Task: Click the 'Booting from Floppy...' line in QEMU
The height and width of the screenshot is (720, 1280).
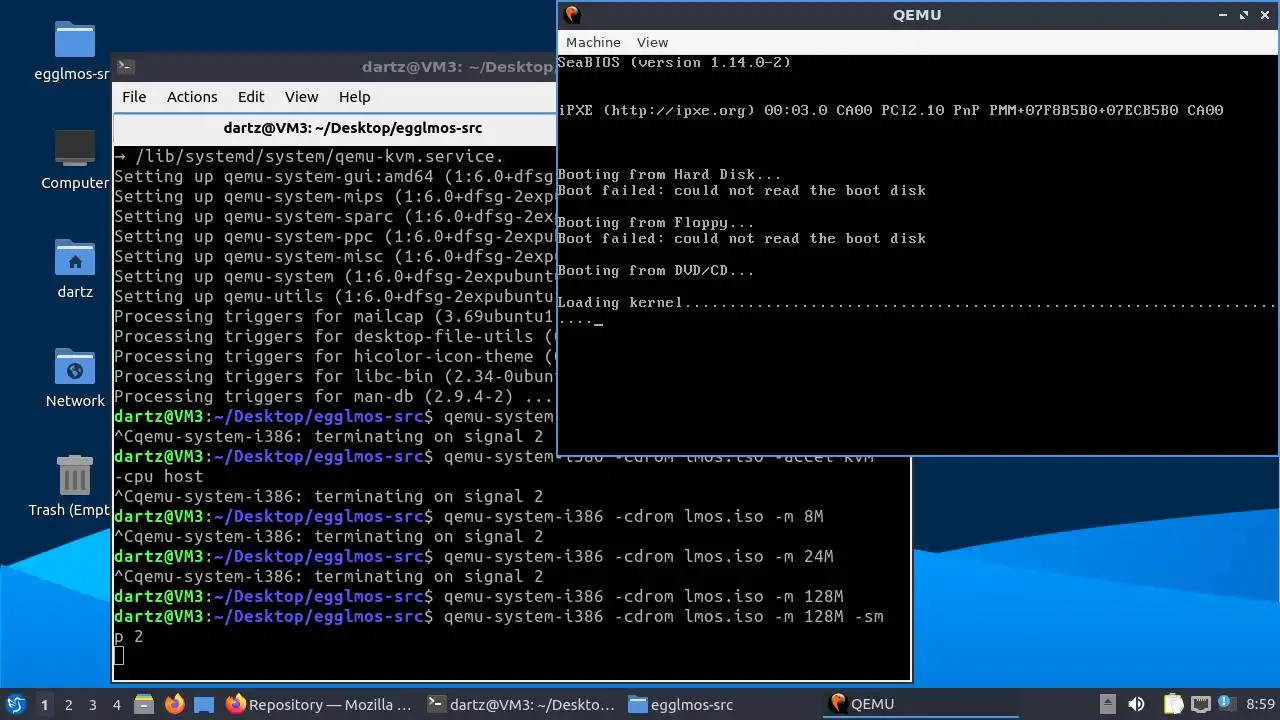Action: click(x=656, y=222)
